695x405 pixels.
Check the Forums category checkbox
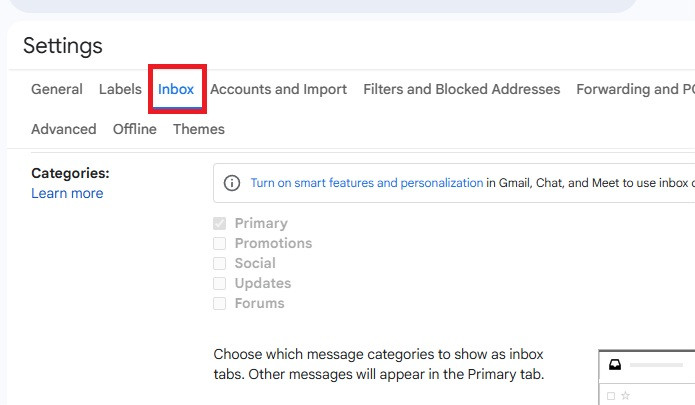[x=219, y=303]
